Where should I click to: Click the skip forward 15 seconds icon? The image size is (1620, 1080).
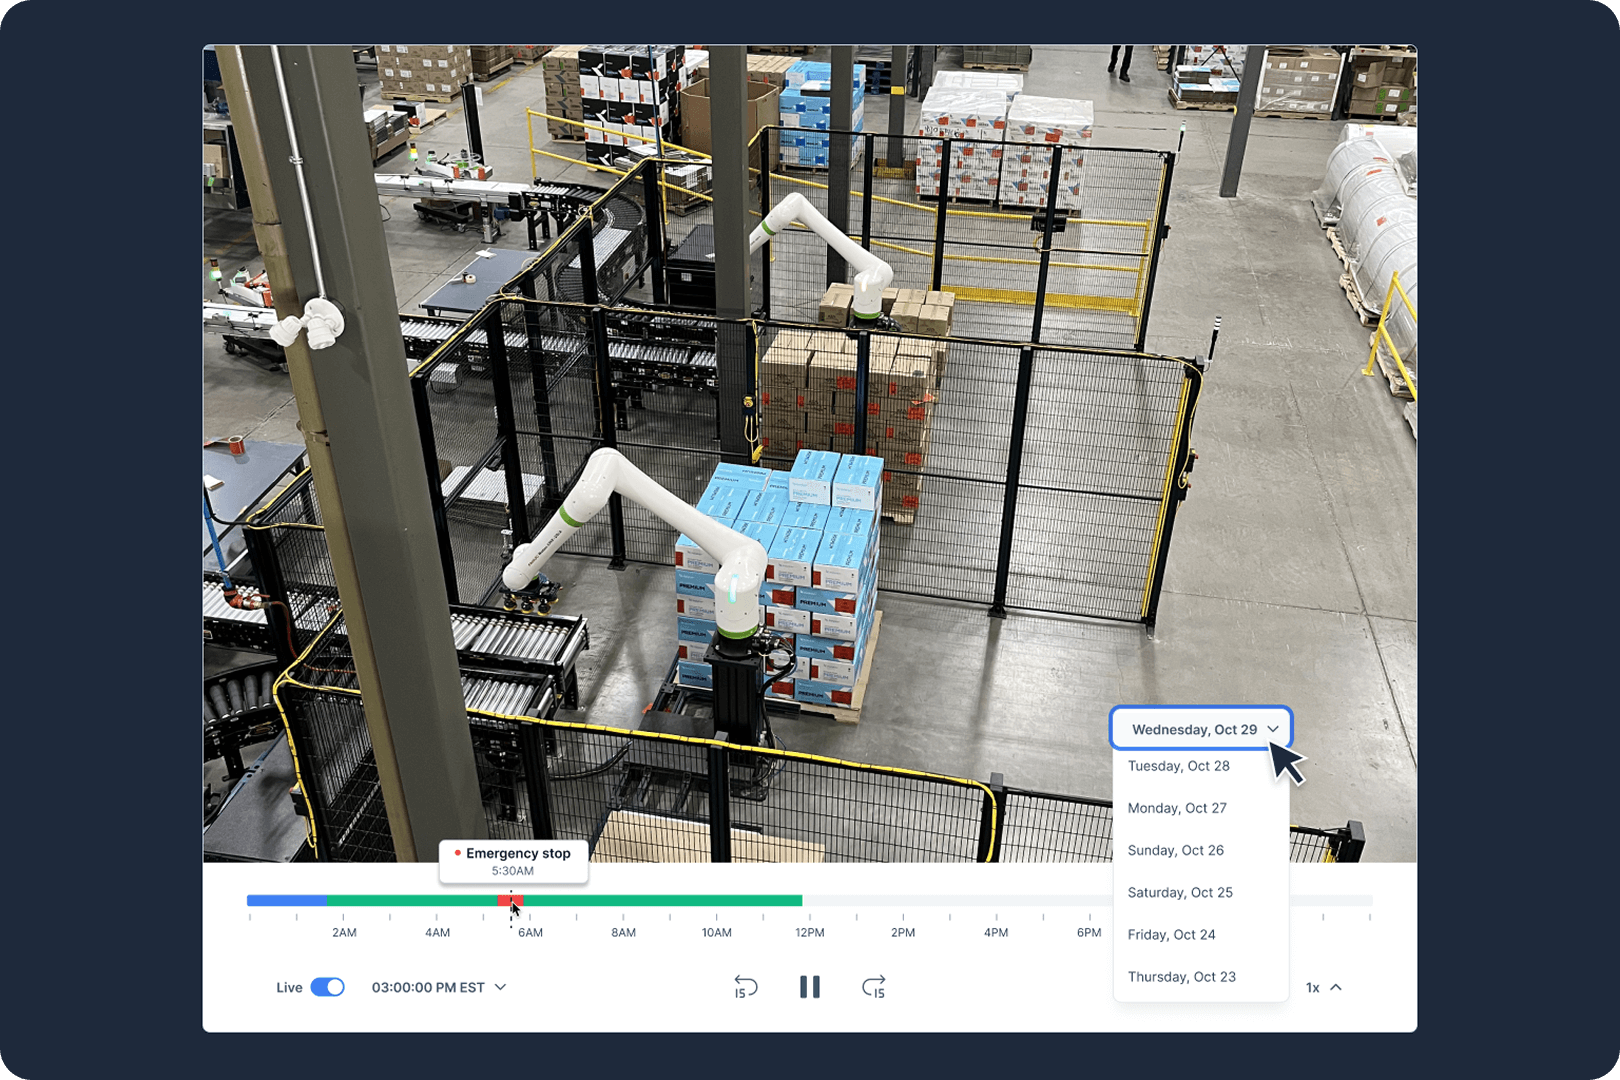click(x=874, y=988)
